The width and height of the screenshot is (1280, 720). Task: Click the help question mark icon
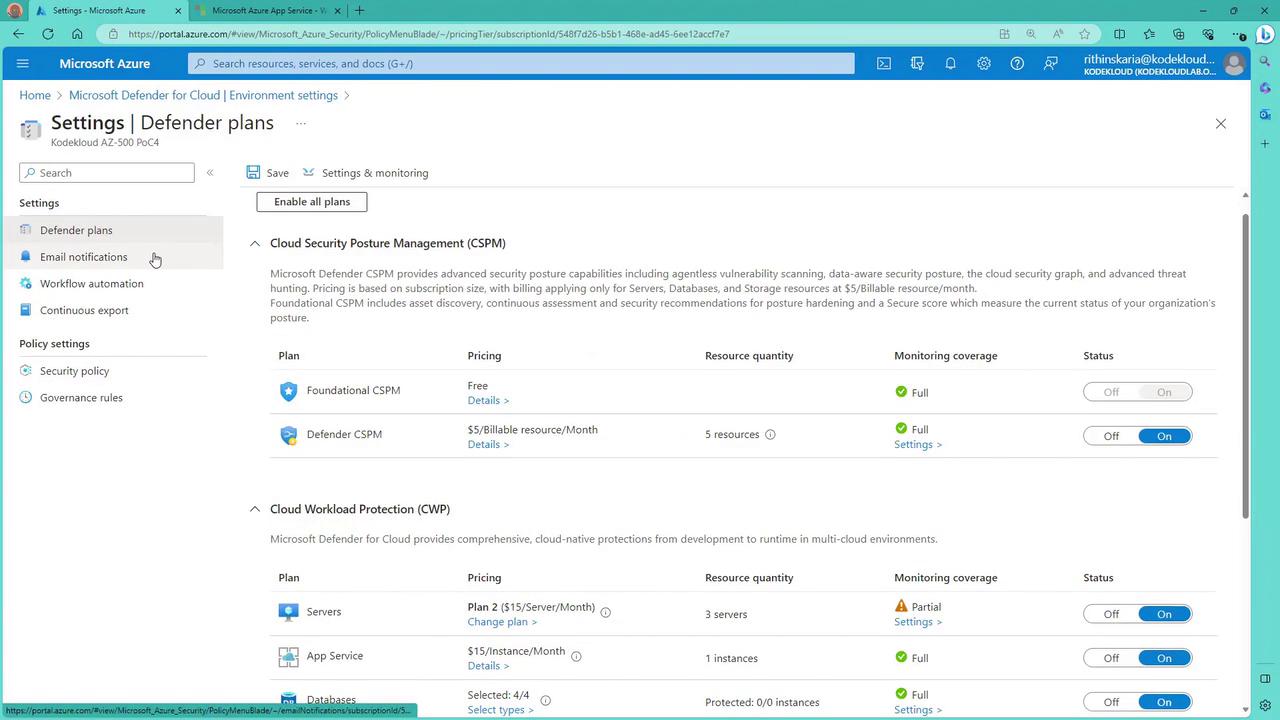(x=1017, y=63)
